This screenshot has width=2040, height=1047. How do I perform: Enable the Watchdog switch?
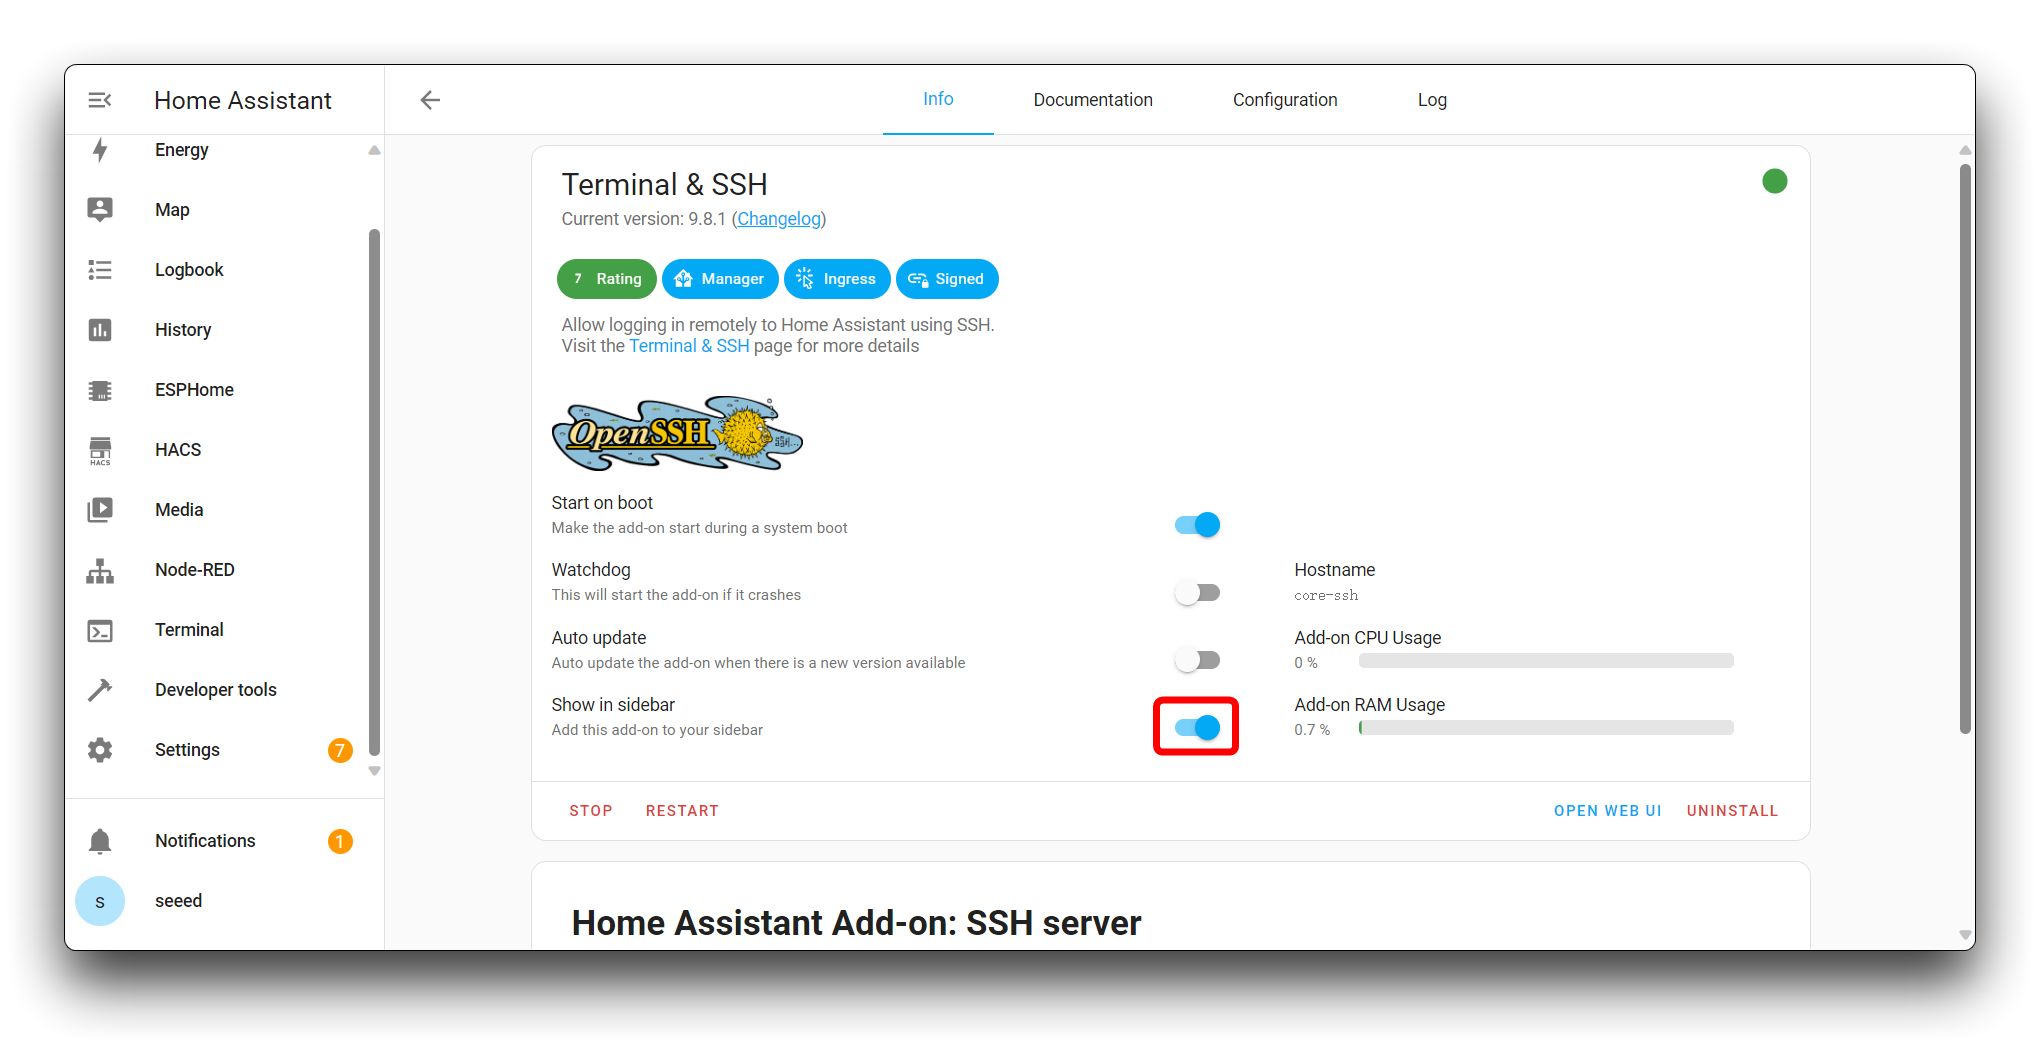(1197, 593)
